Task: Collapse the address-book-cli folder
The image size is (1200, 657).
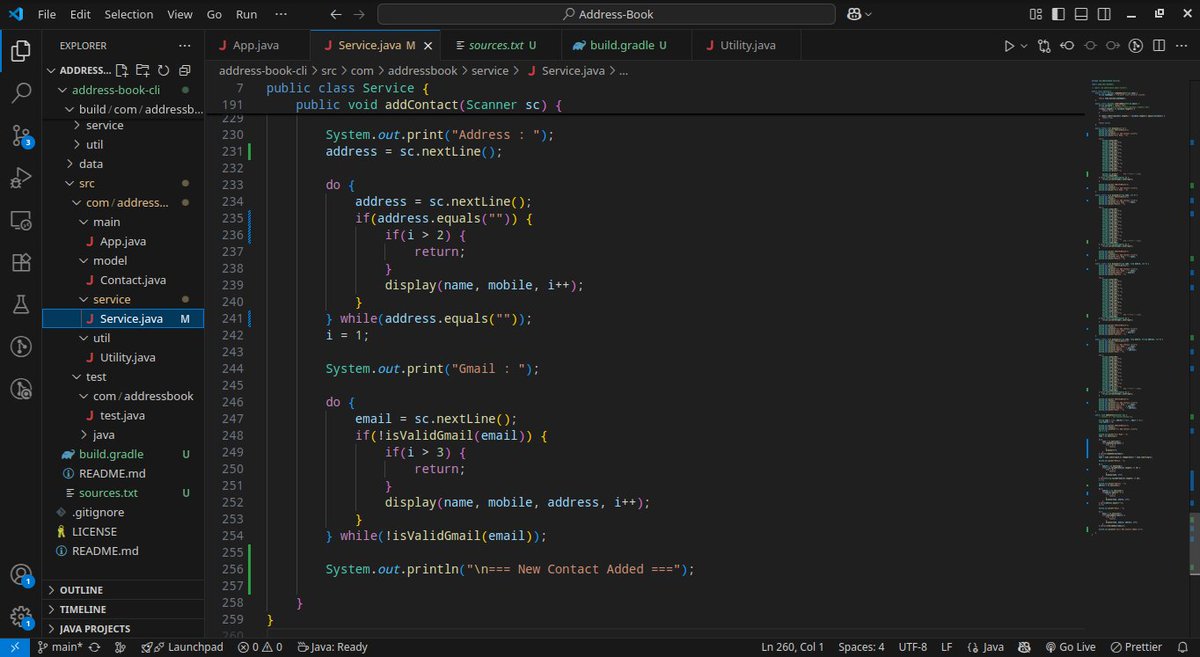Action: 122,90
